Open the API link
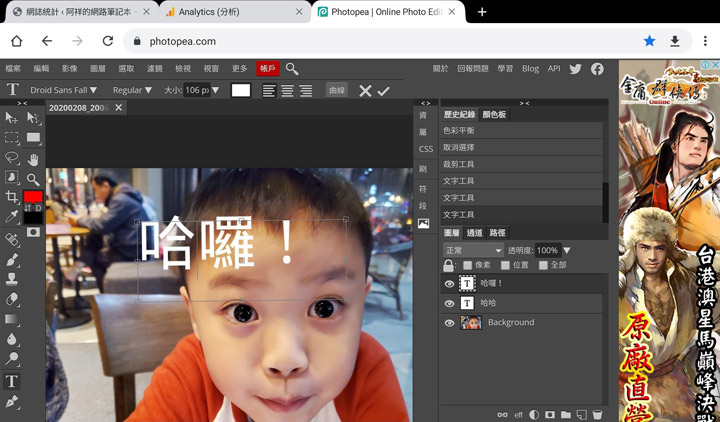Viewport: 720px width, 422px height. (554, 68)
